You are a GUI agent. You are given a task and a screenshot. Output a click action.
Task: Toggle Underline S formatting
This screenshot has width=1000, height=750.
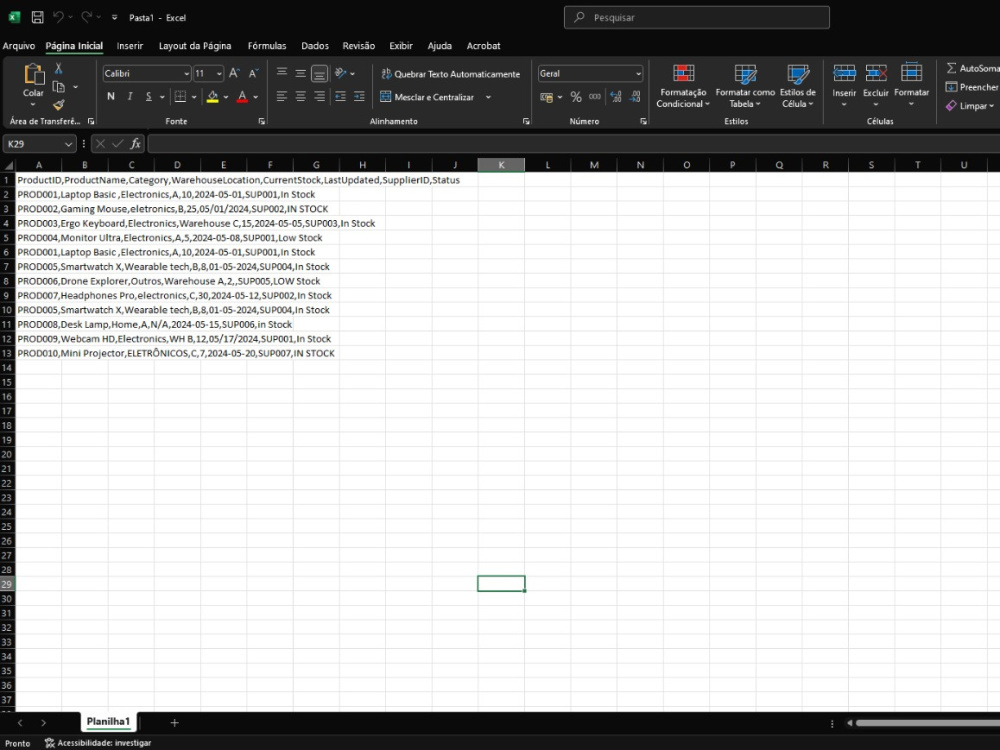tap(149, 97)
